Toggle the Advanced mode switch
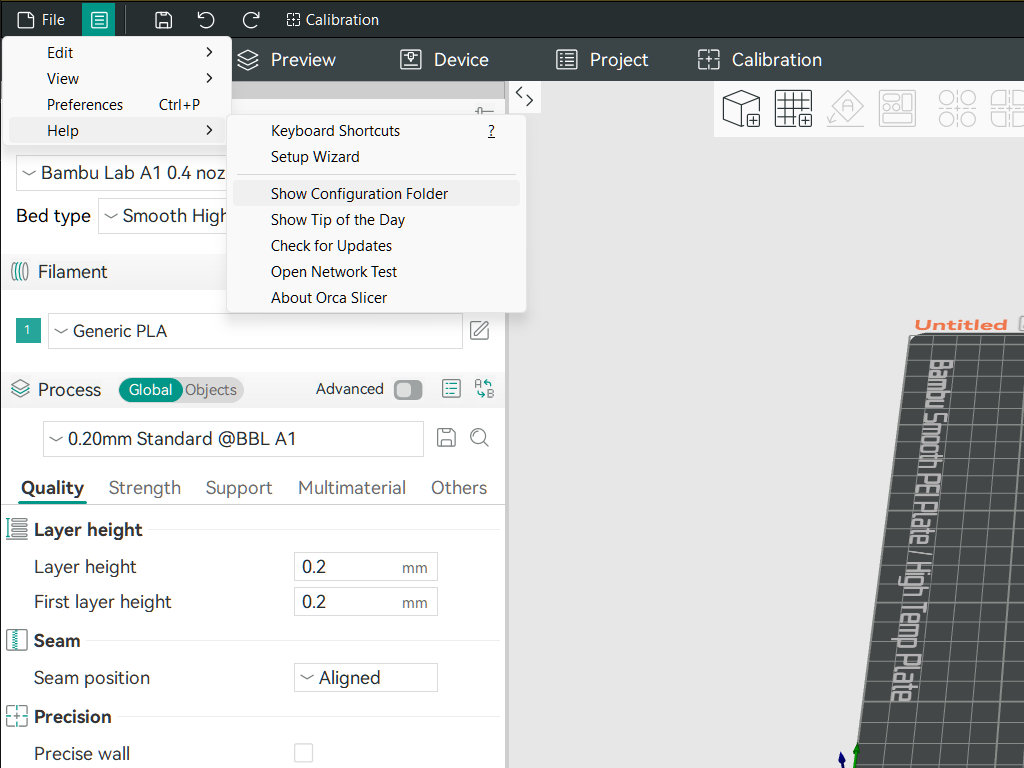The image size is (1024, 768). (x=408, y=390)
